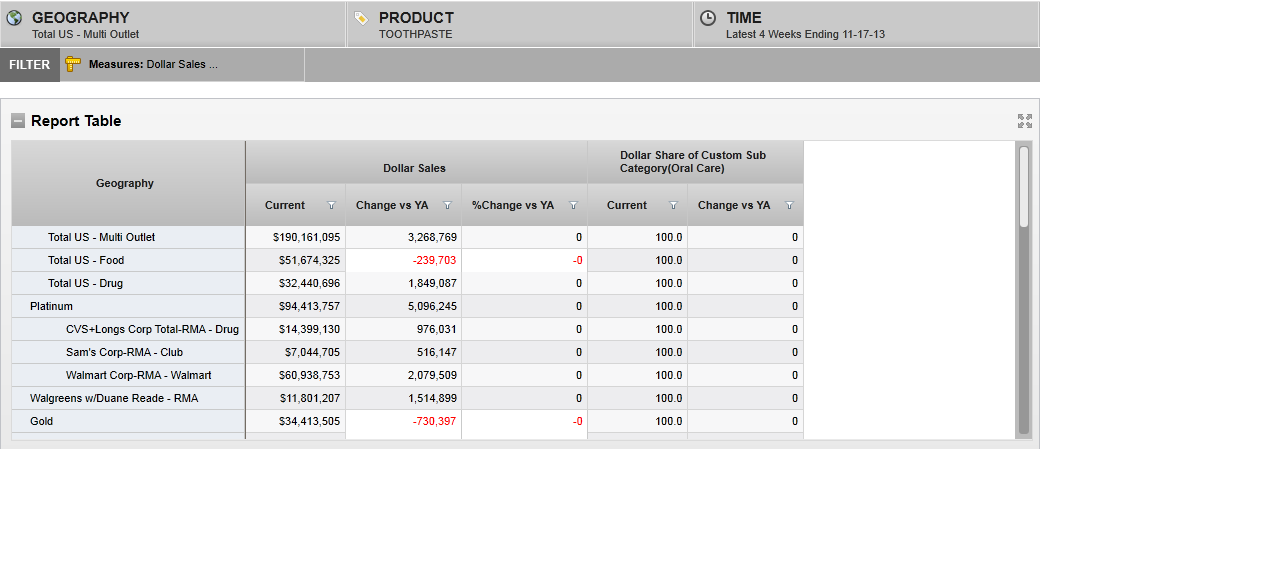Click the table's vertical scrollbar thumb
Image resolution: width=1268 pixels, height=587 pixels.
(x=1023, y=187)
